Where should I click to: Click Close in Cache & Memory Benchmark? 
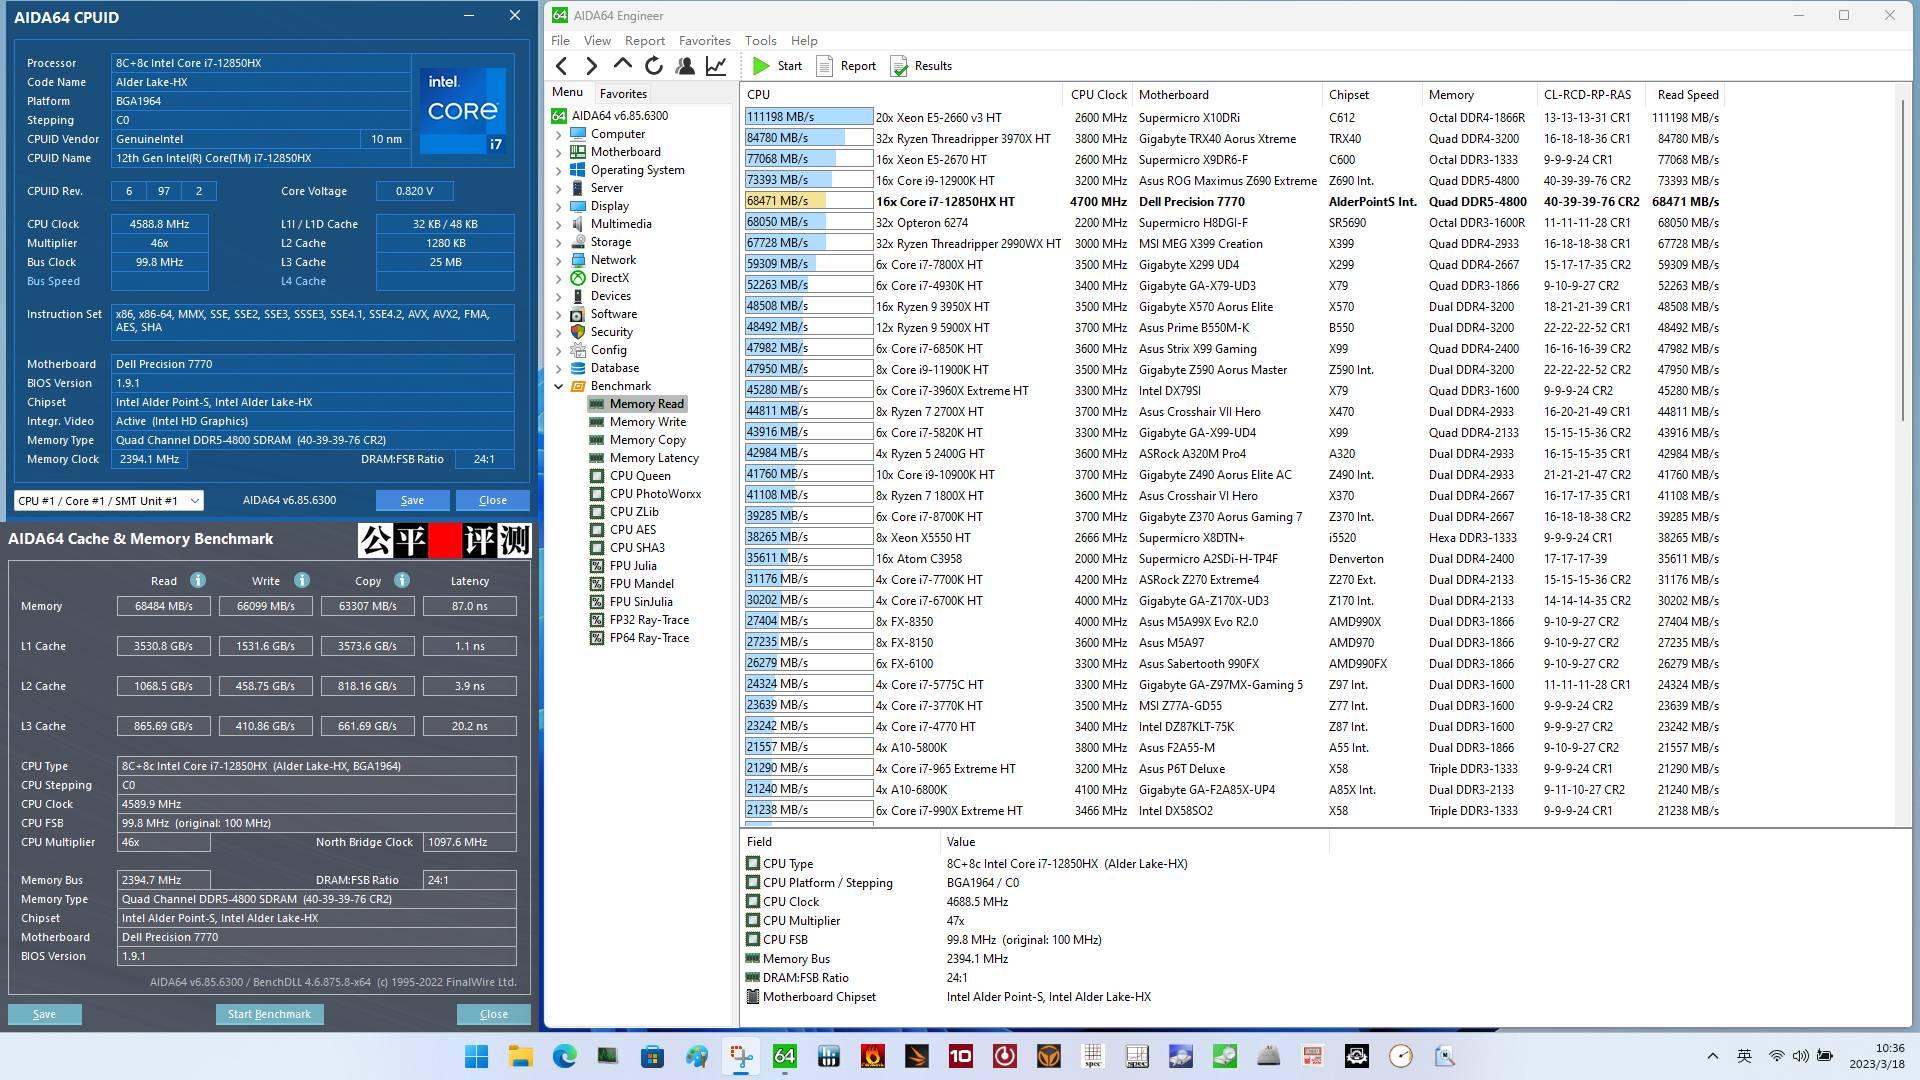tap(493, 1014)
